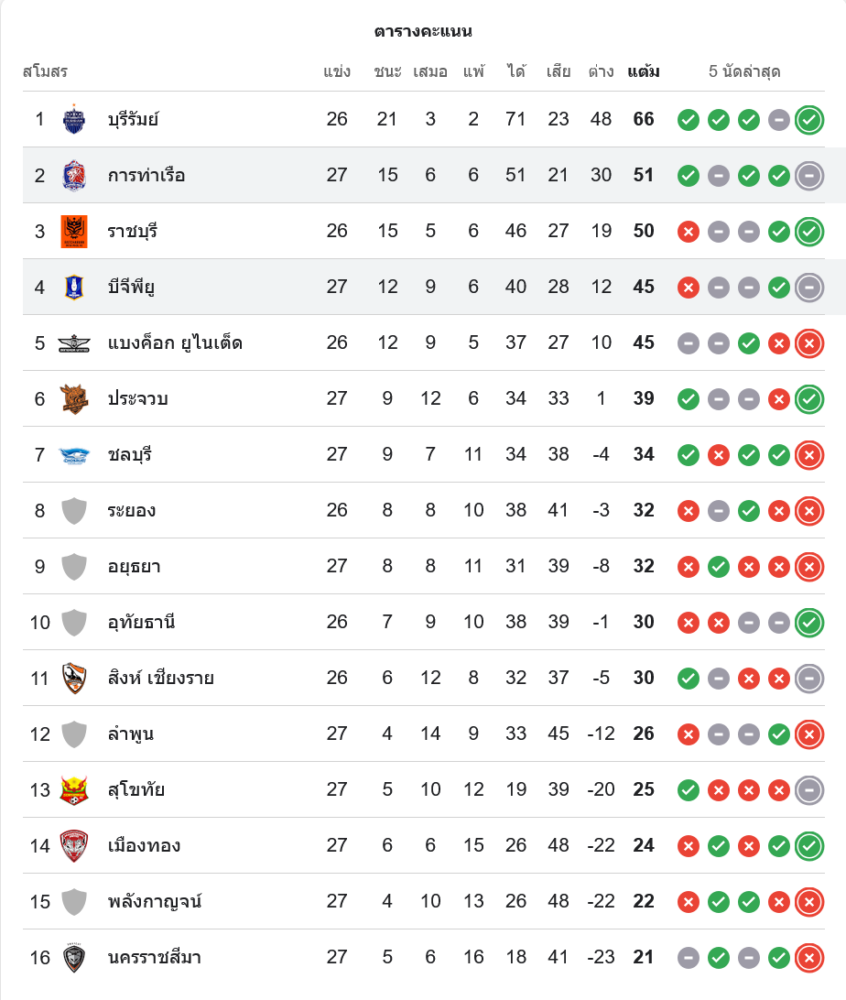Click the การท่าเรือ club crest
Screen dimensions: 846x1000
[74, 176]
